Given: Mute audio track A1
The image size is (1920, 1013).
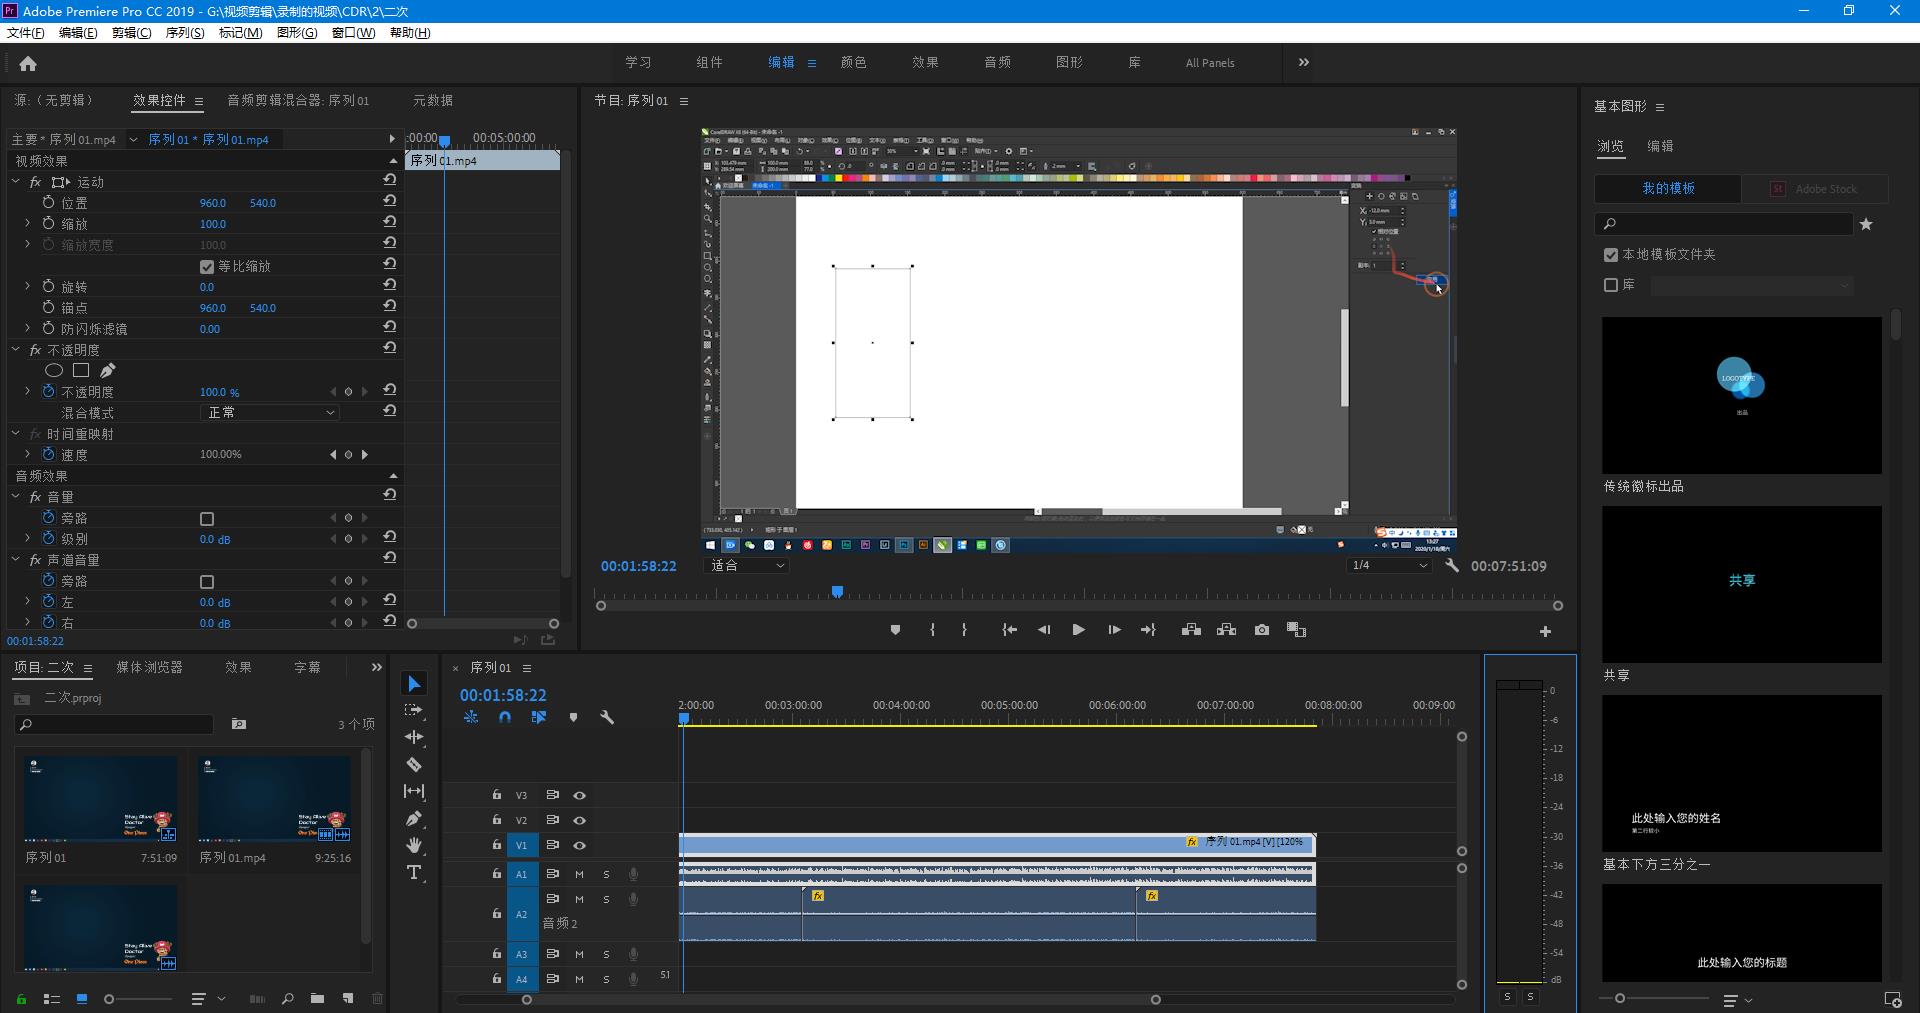Looking at the screenshot, I should coord(579,874).
